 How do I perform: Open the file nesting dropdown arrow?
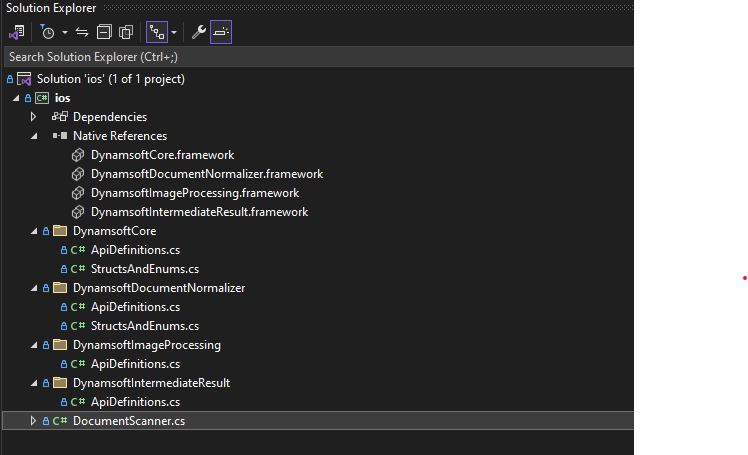174,32
